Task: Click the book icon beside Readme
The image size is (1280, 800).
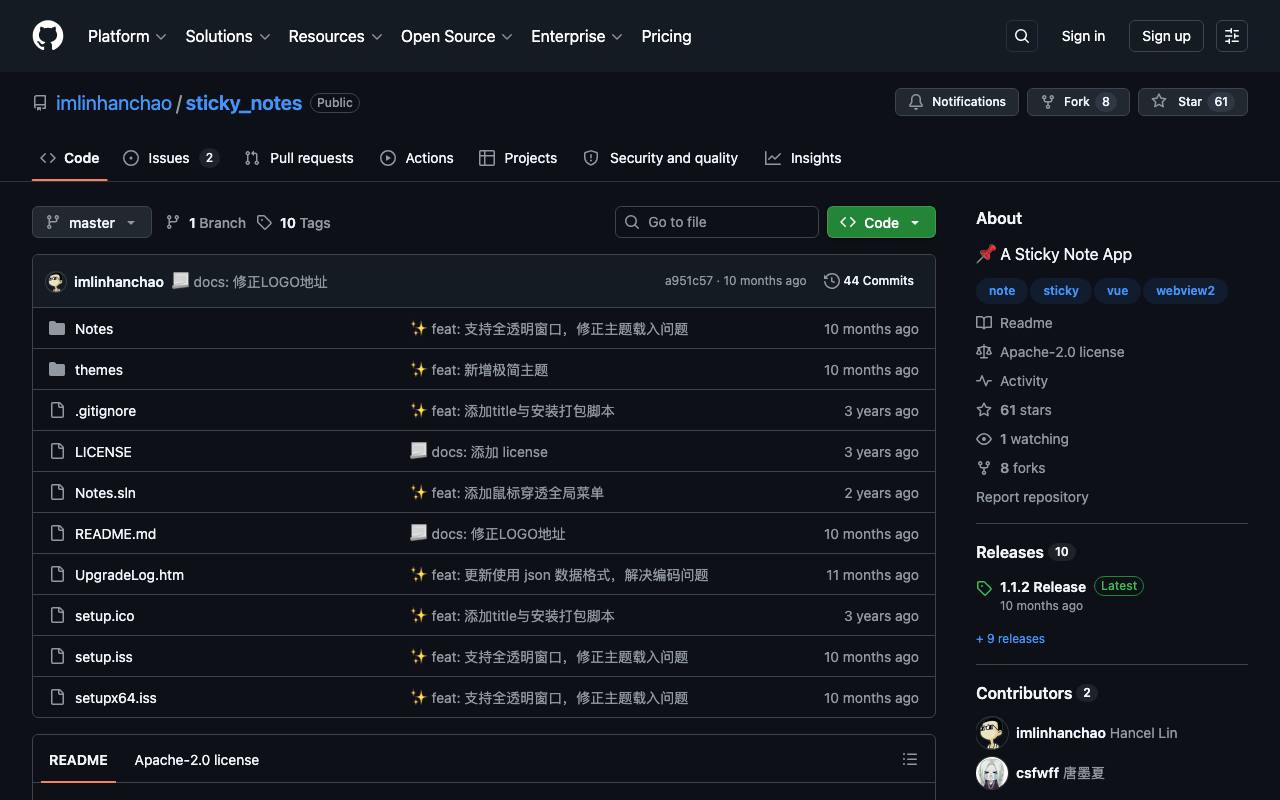Action: tap(984, 323)
